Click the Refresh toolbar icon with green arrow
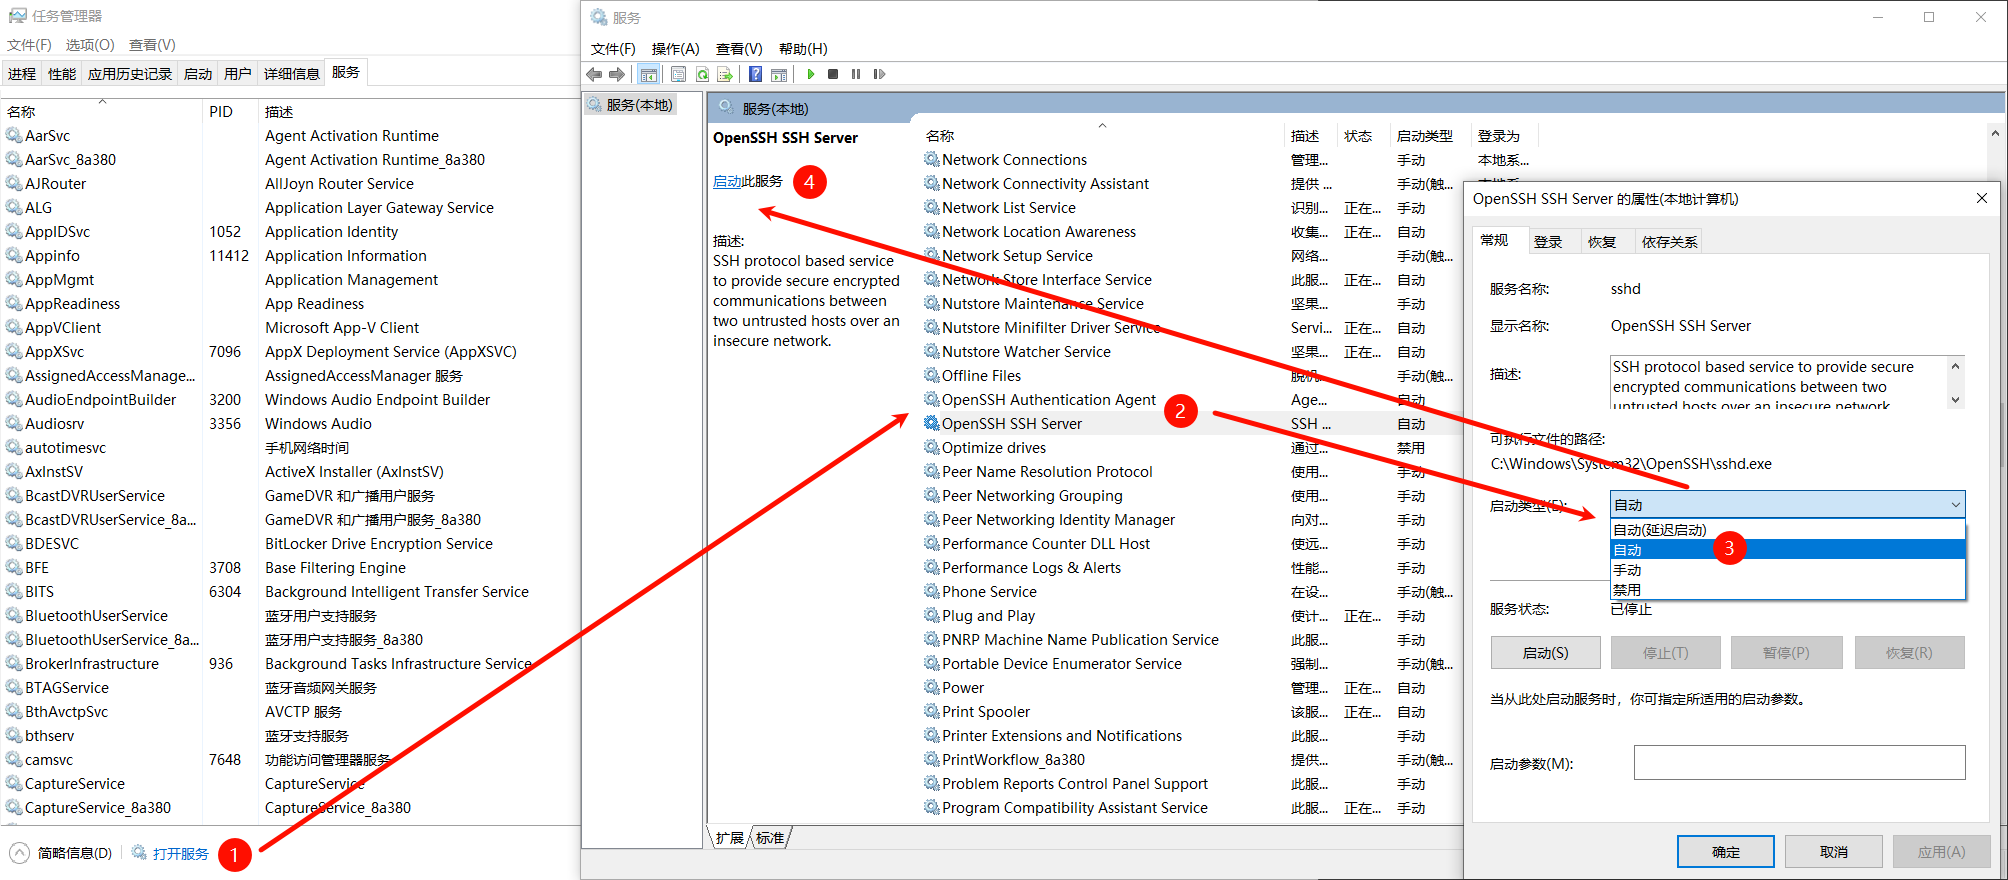This screenshot has width=2008, height=880. click(x=702, y=74)
